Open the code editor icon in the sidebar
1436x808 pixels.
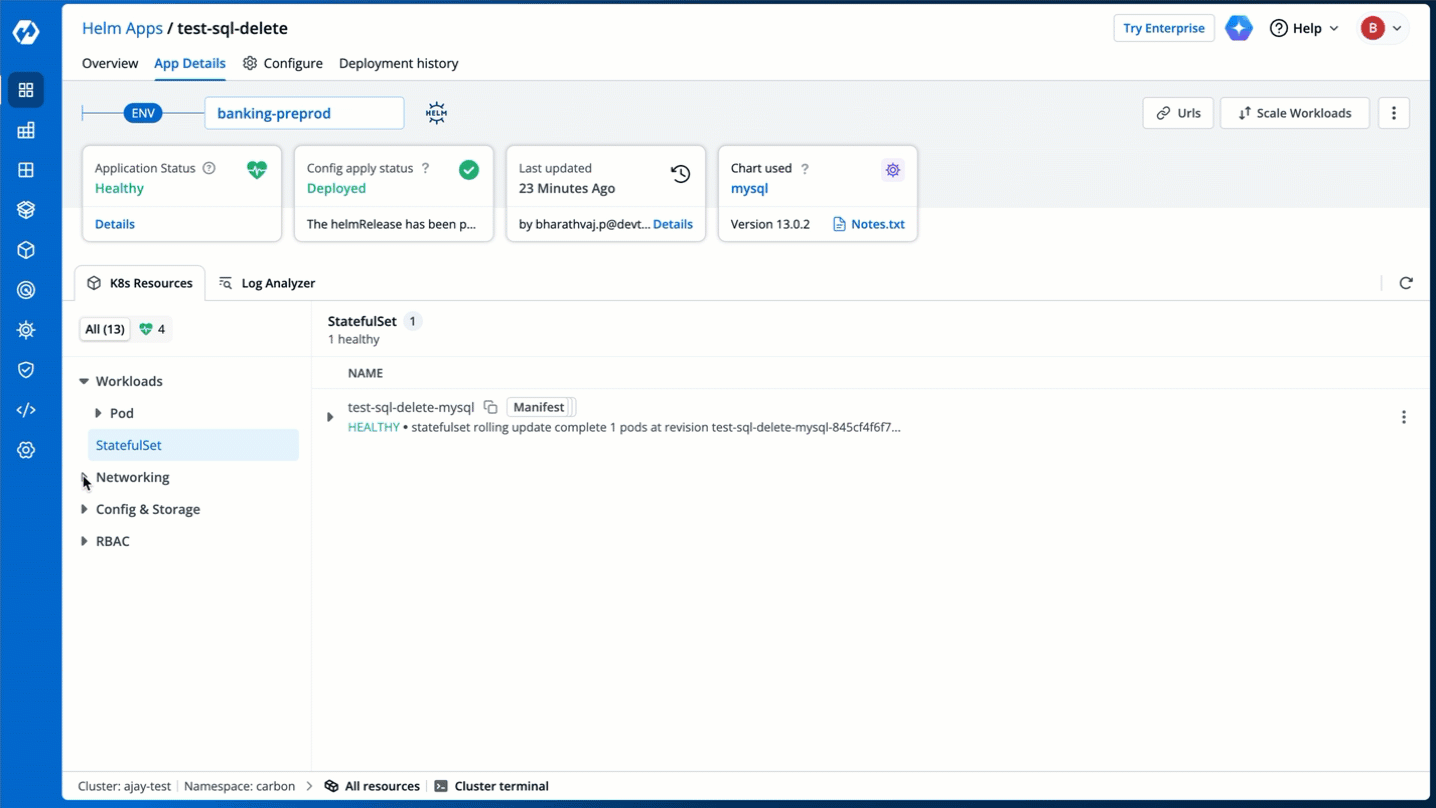[26, 410]
